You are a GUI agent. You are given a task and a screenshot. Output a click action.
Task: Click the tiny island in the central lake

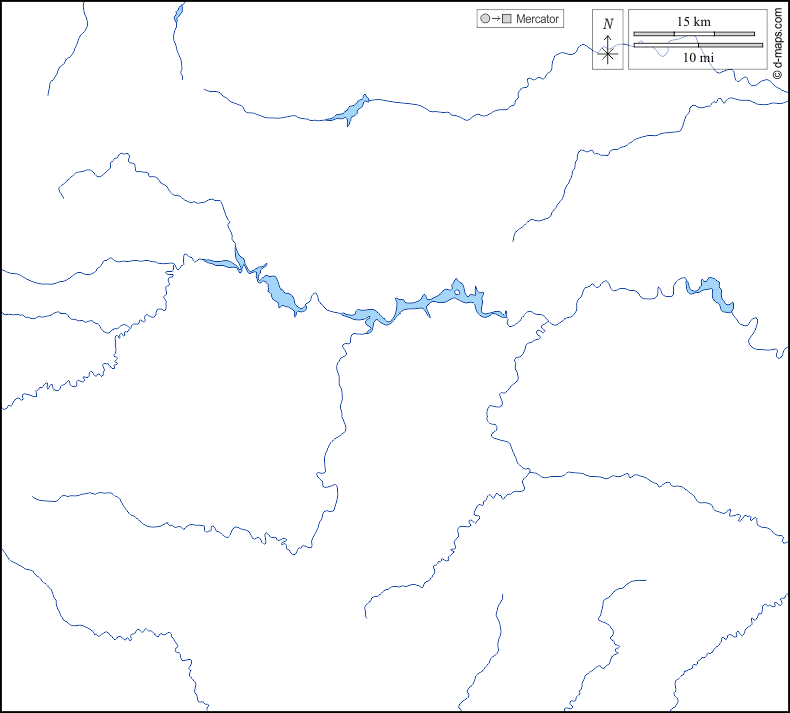(457, 292)
